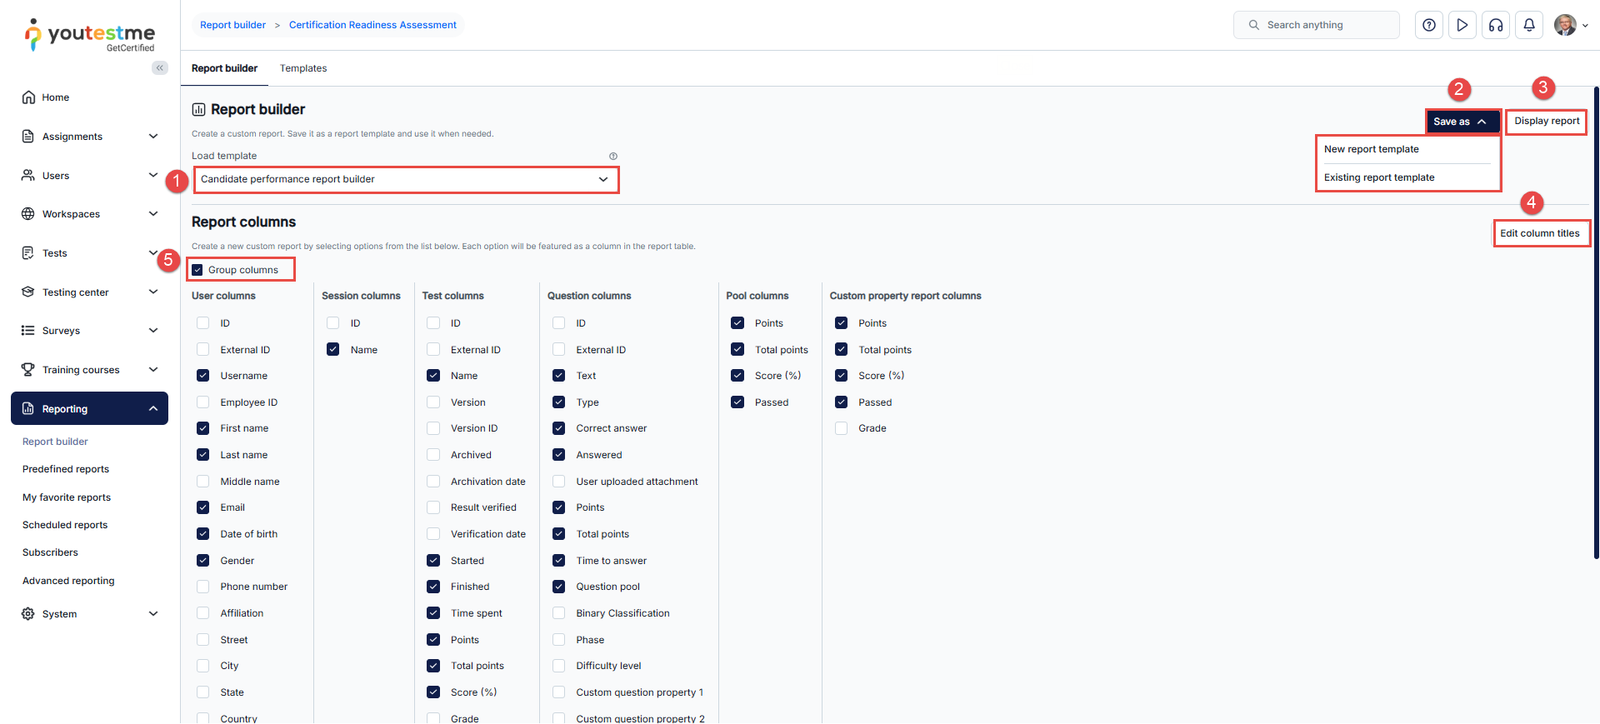Open the notifications bell
This screenshot has height=724, width=1600.
click(x=1529, y=25)
